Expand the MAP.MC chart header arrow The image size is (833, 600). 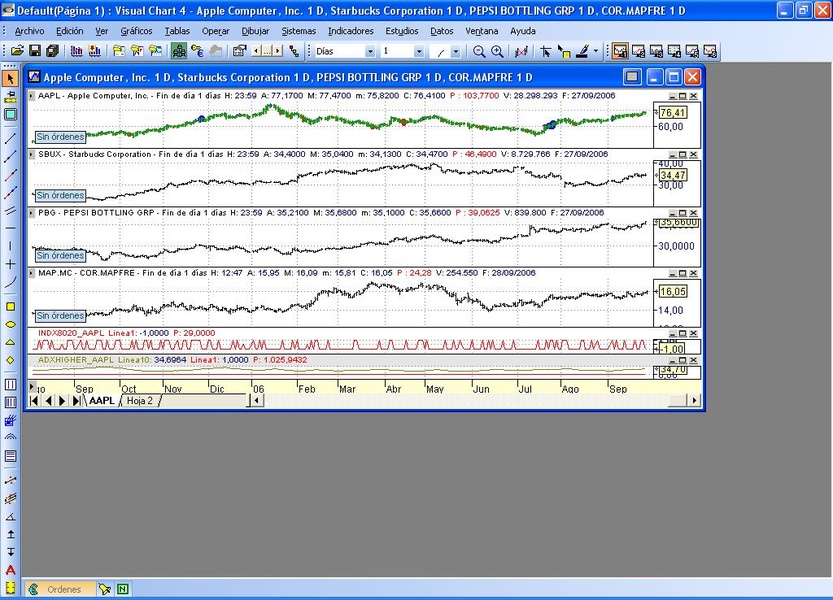(32, 273)
